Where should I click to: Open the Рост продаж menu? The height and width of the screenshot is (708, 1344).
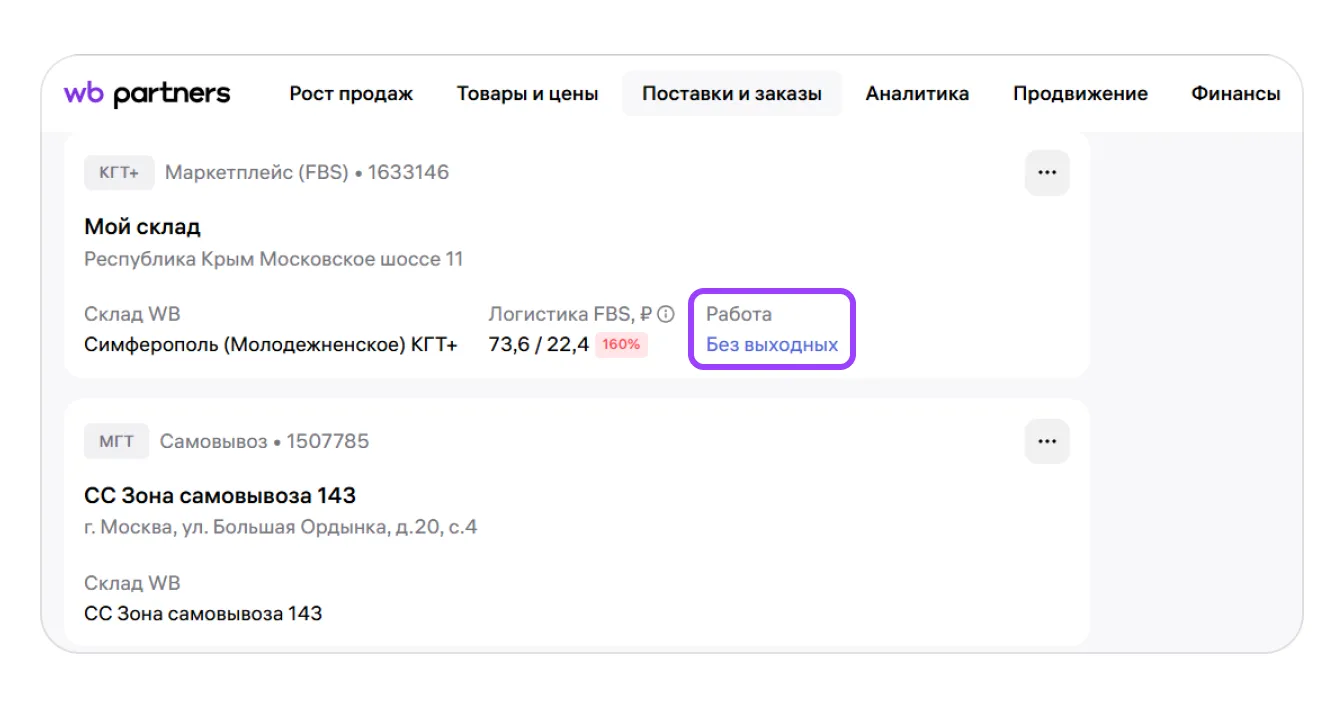[x=351, y=94]
